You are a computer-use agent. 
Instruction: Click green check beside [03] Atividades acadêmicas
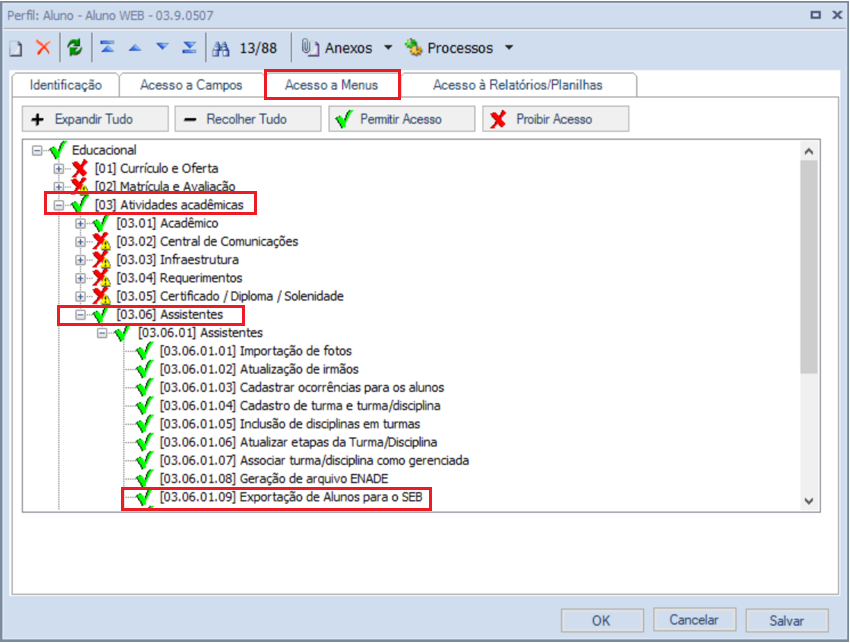80,204
